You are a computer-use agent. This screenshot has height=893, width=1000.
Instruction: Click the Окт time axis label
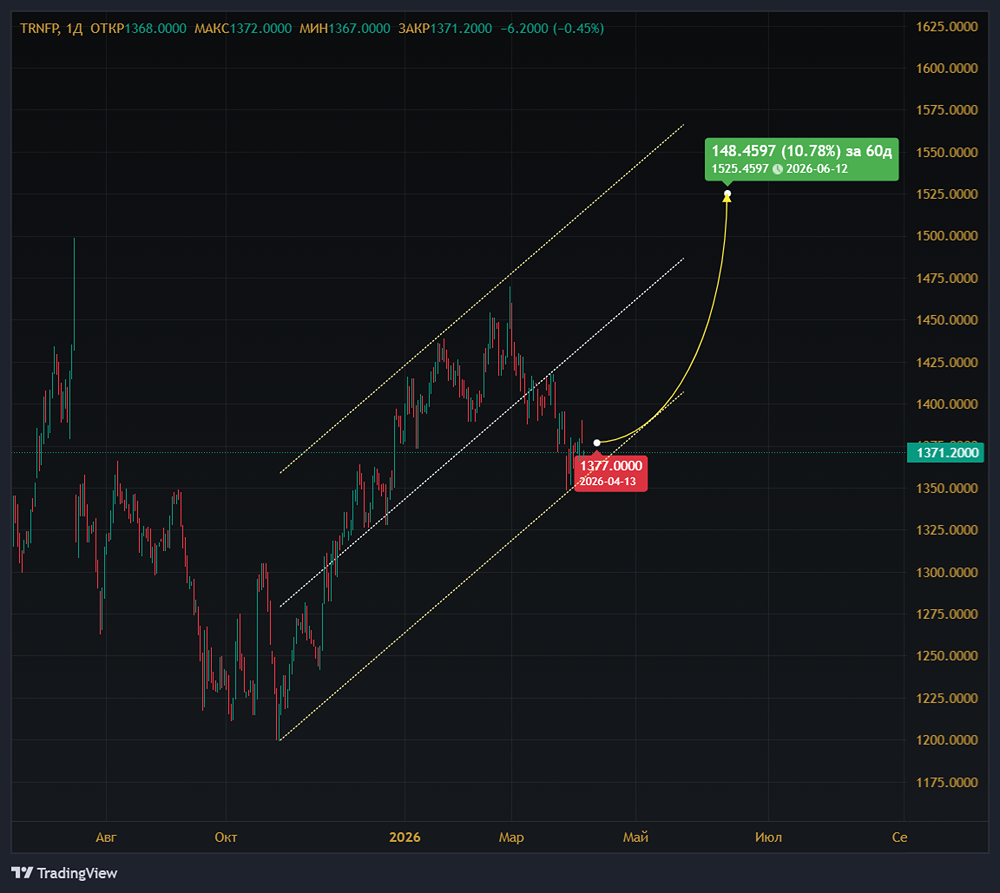pos(226,838)
